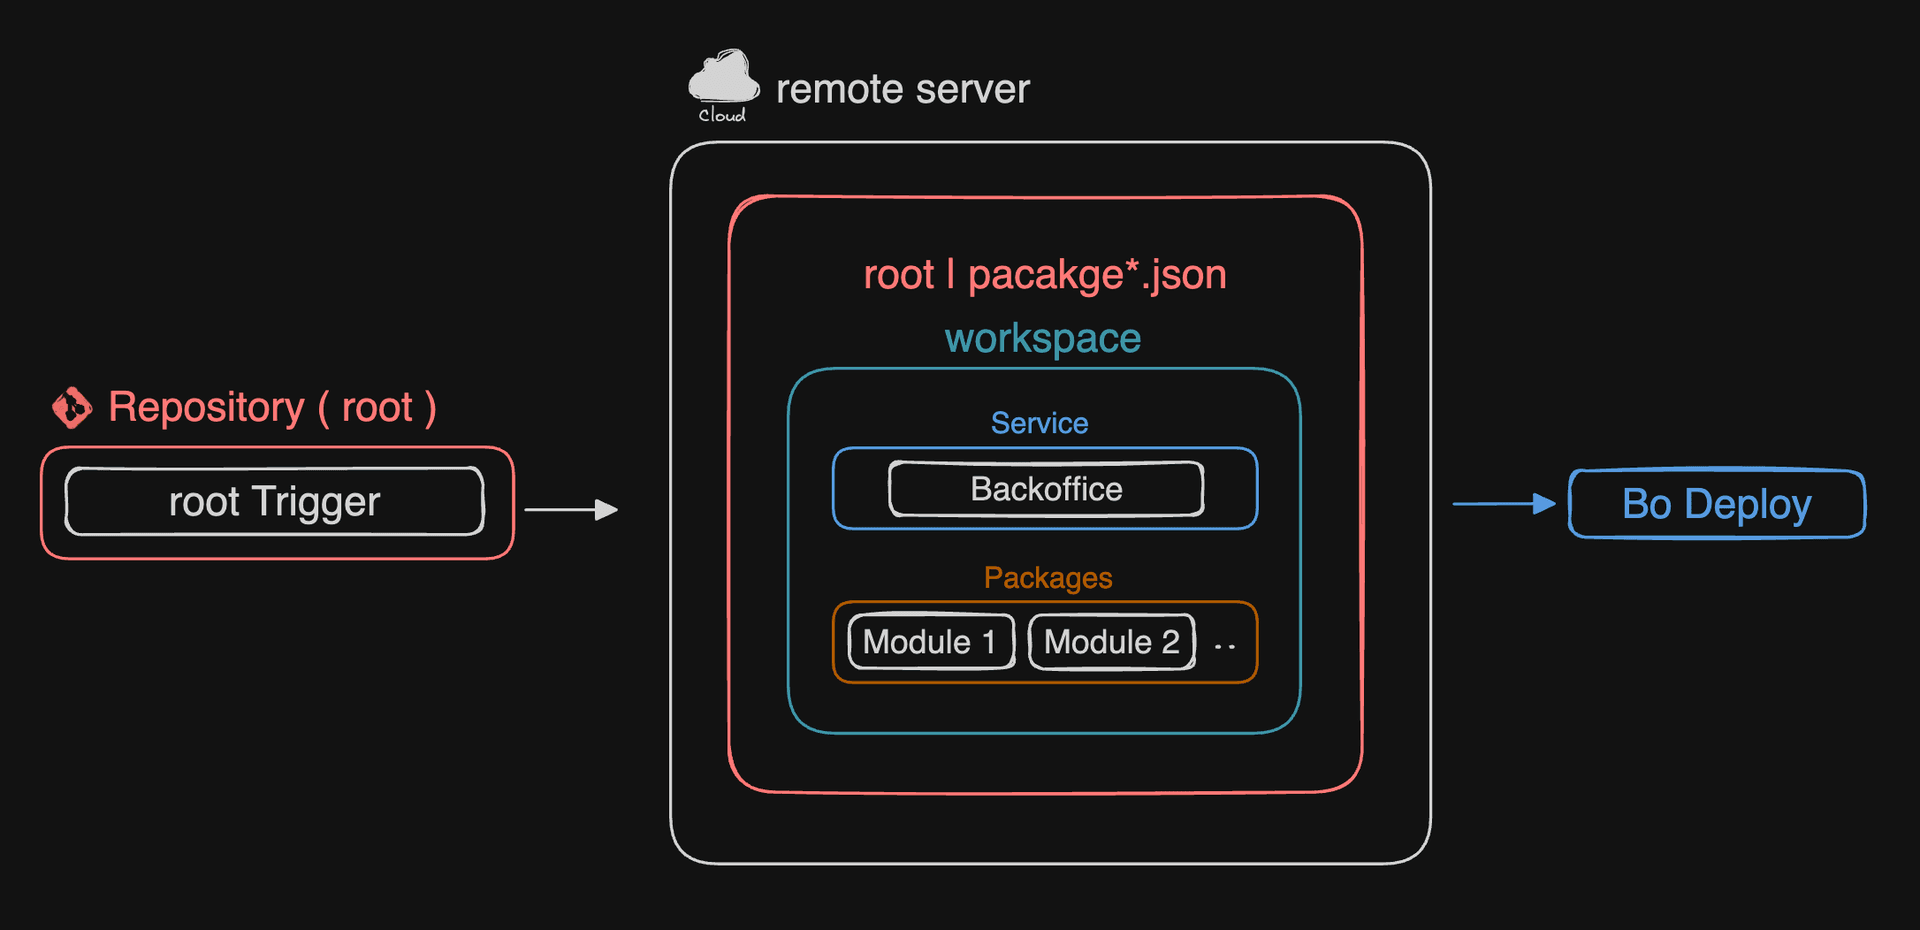Click the red git repository icon

(72, 408)
